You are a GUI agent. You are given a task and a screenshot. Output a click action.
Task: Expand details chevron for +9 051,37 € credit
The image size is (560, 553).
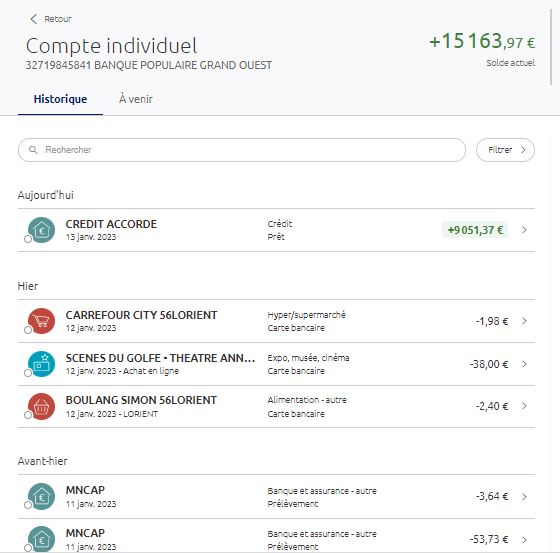point(524,230)
